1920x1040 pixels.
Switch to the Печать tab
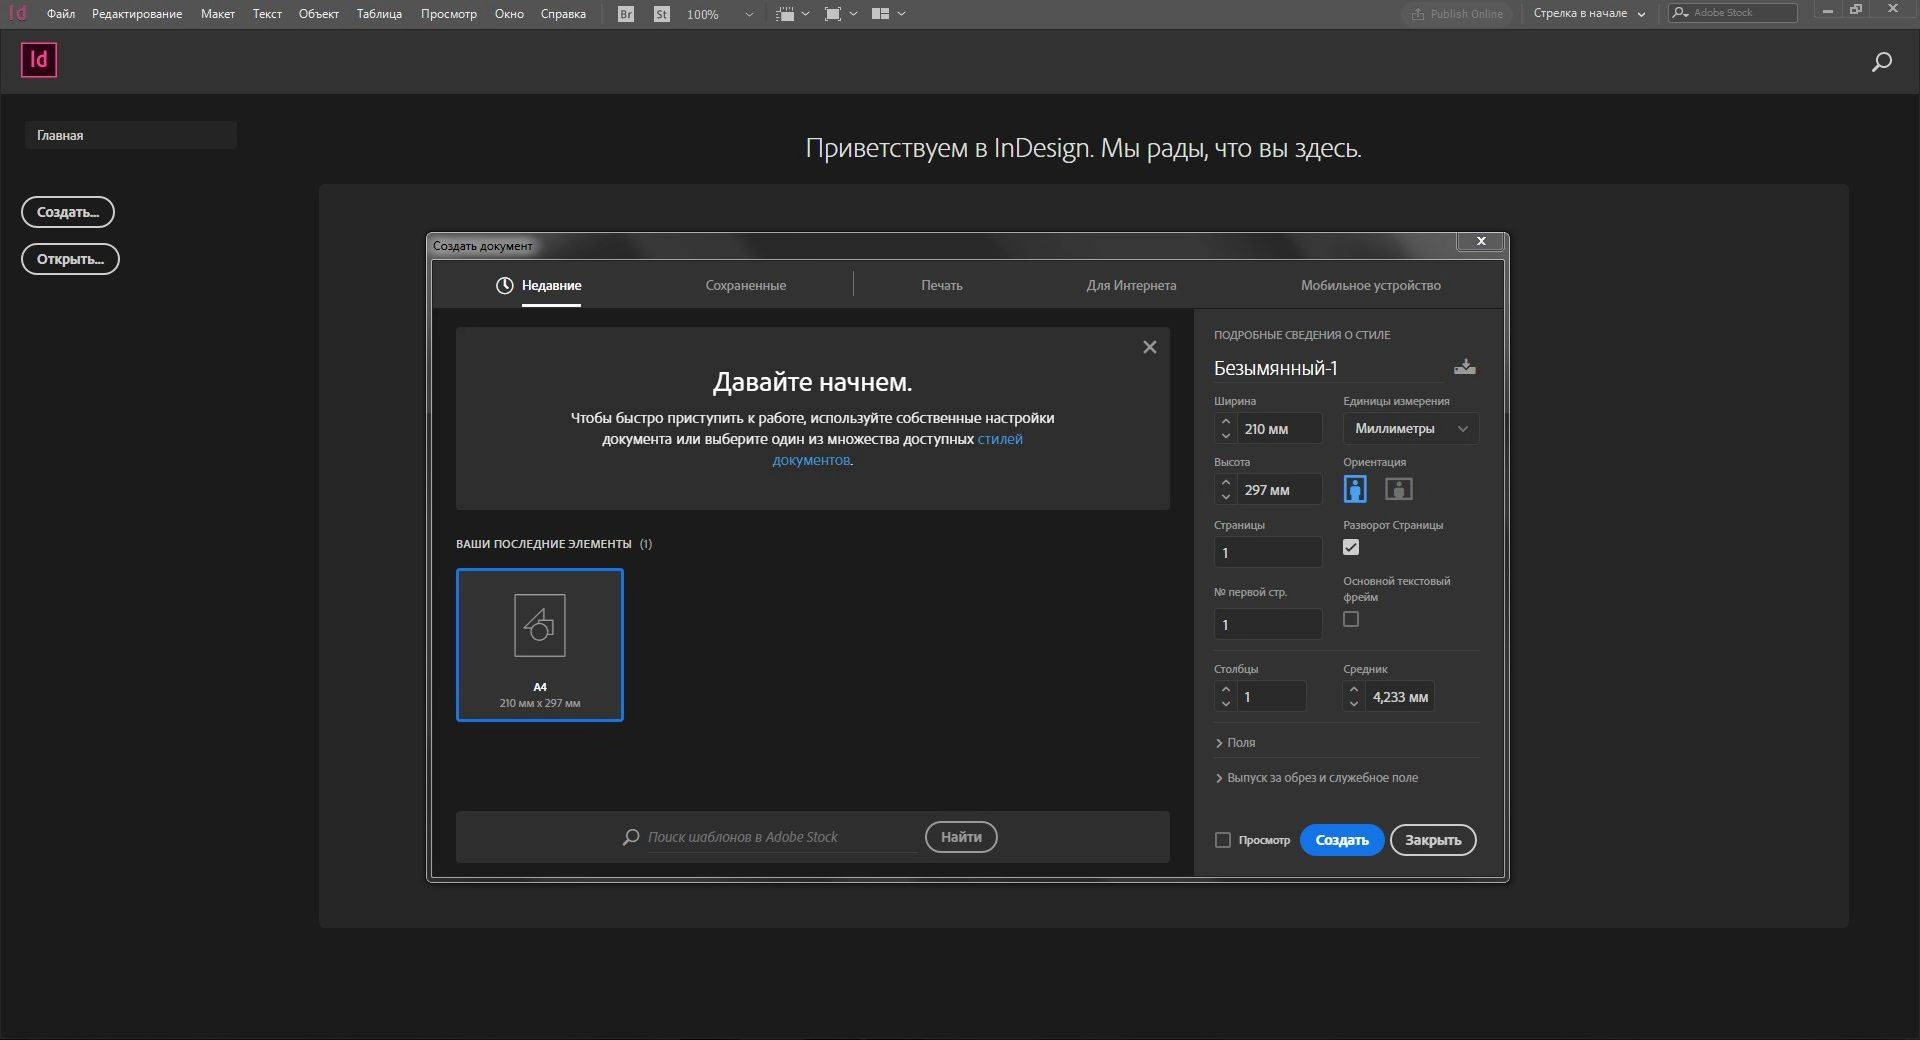(x=942, y=286)
